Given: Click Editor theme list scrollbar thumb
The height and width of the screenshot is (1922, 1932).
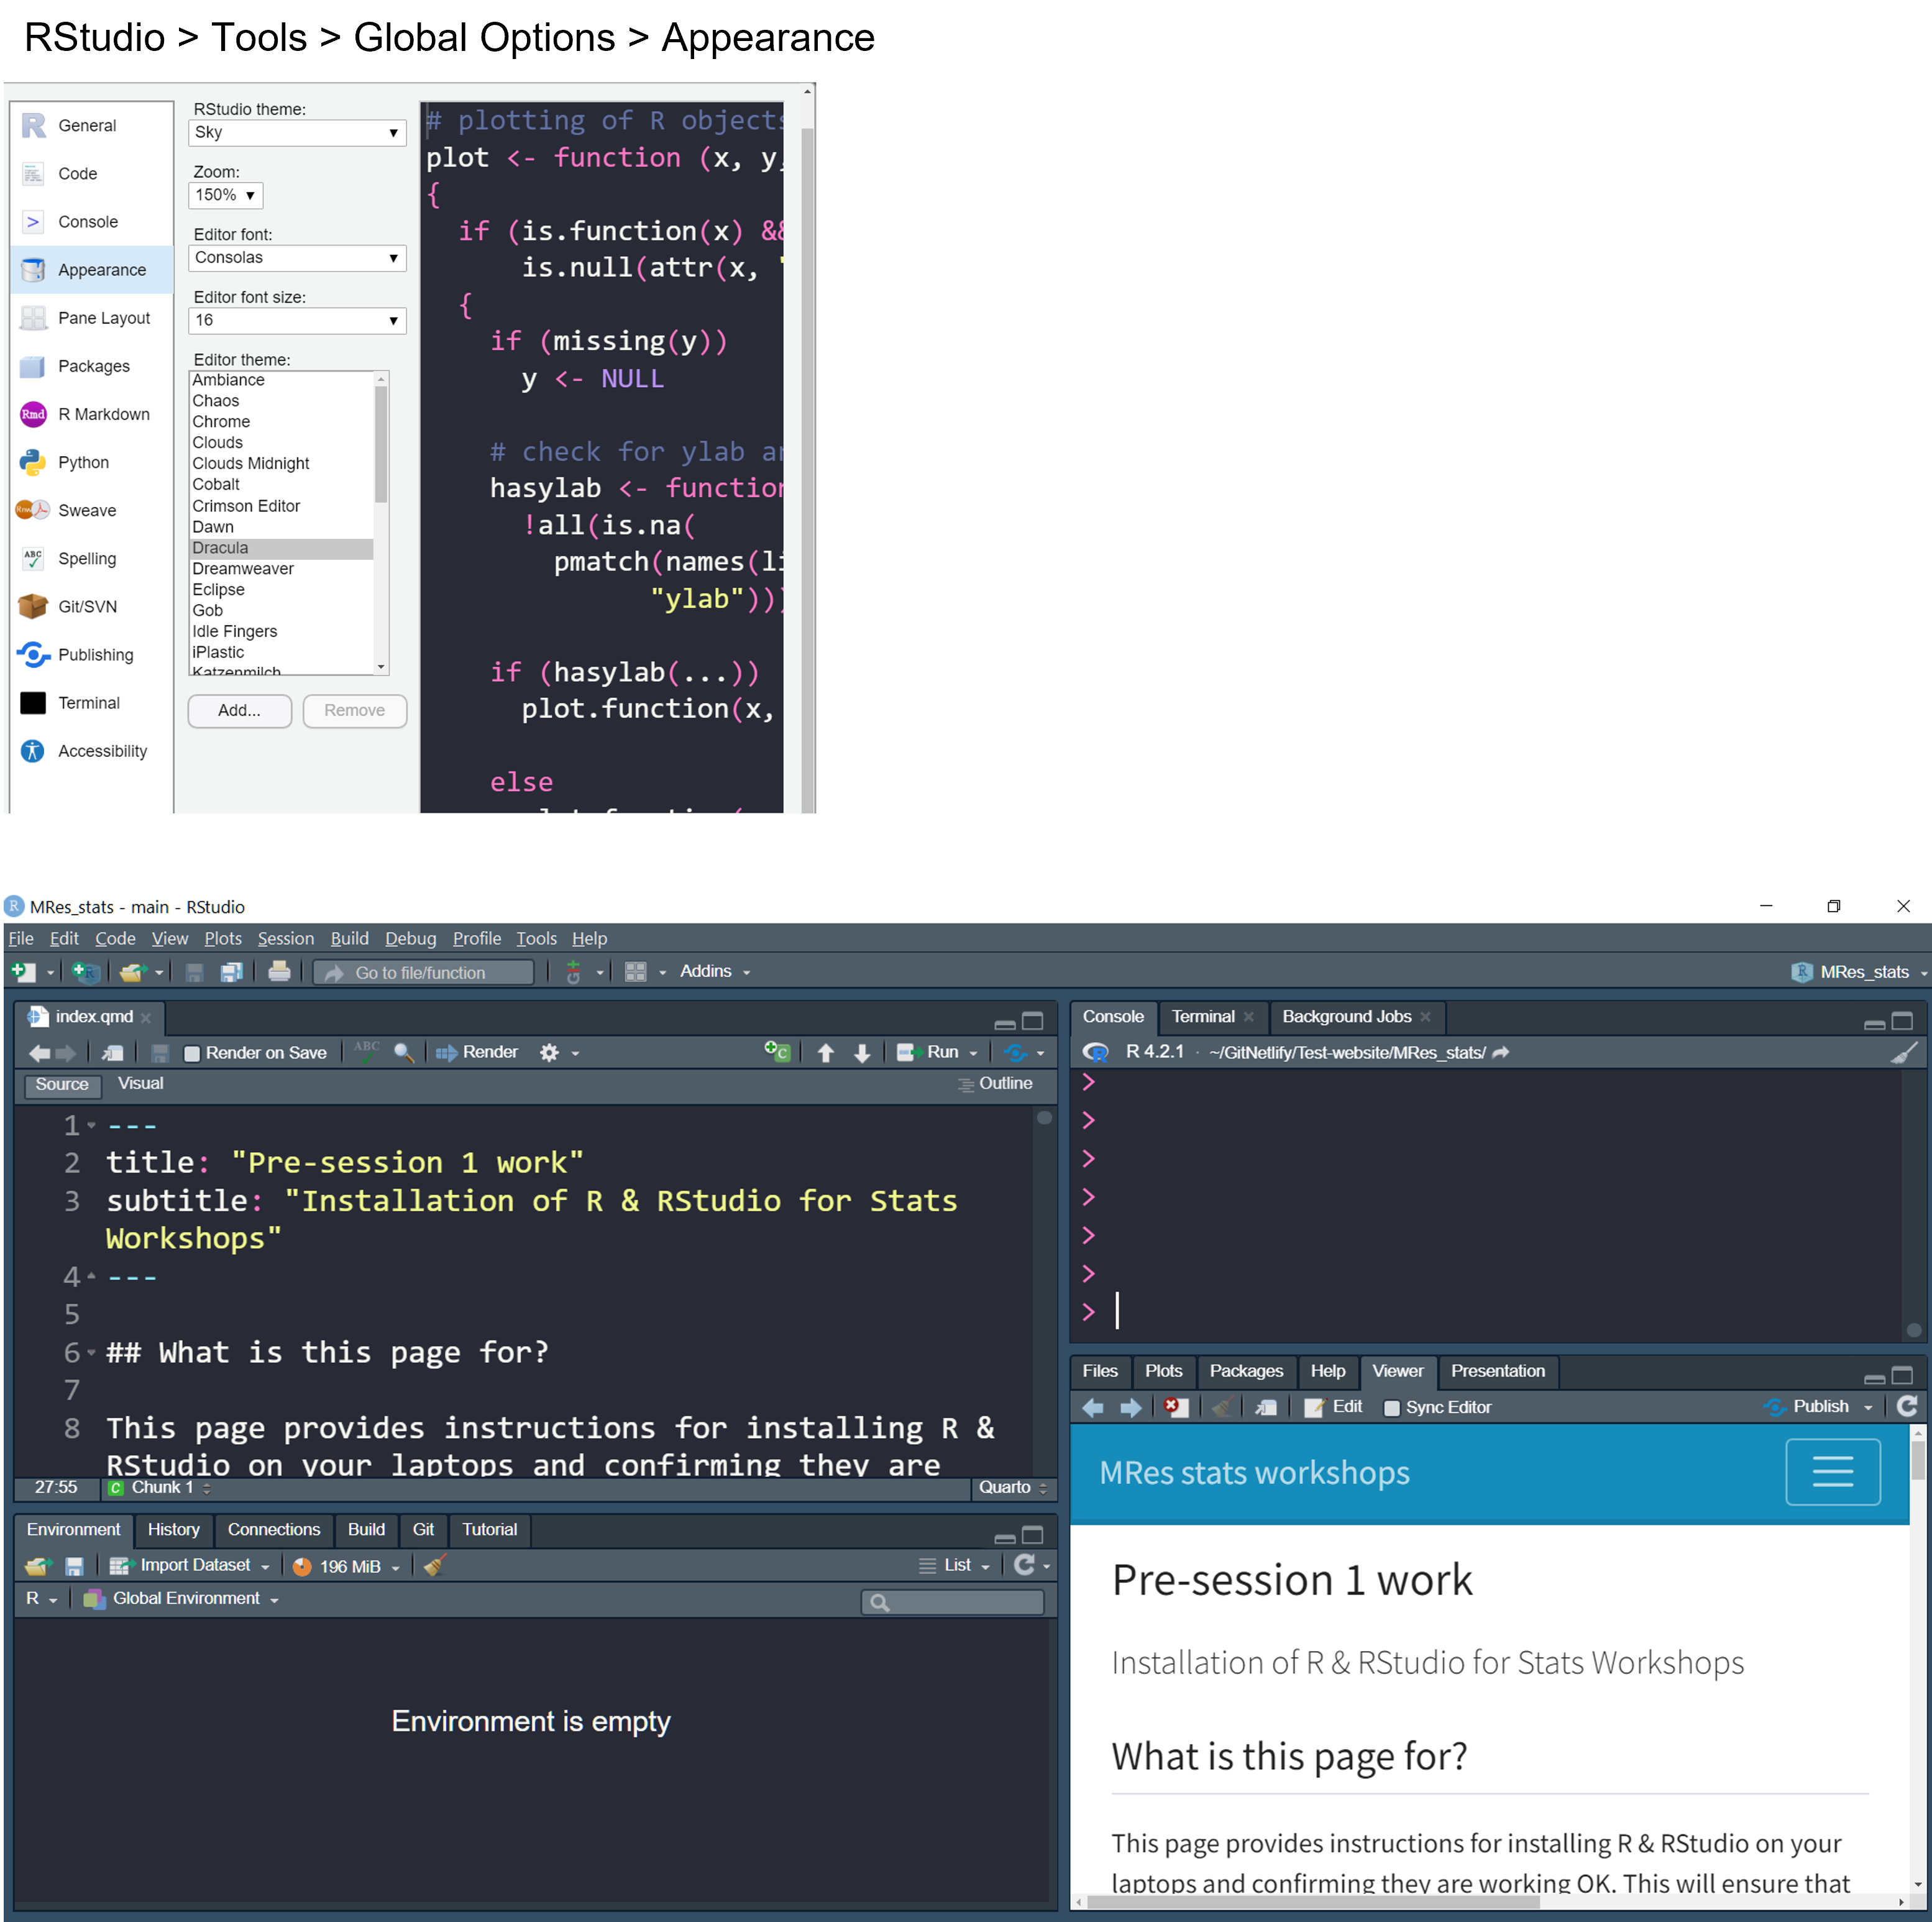Looking at the screenshot, I should click(x=381, y=445).
